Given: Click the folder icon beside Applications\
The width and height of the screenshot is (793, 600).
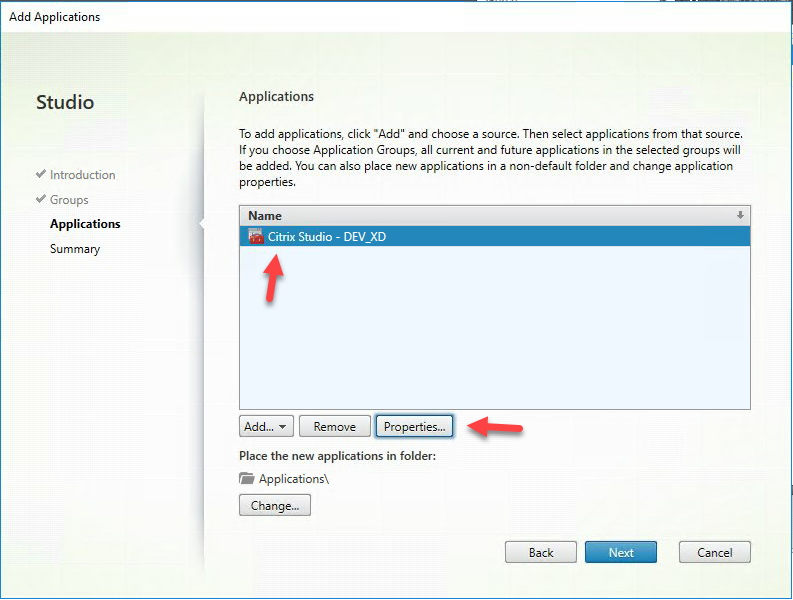Looking at the screenshot, I should coord(246,478).
